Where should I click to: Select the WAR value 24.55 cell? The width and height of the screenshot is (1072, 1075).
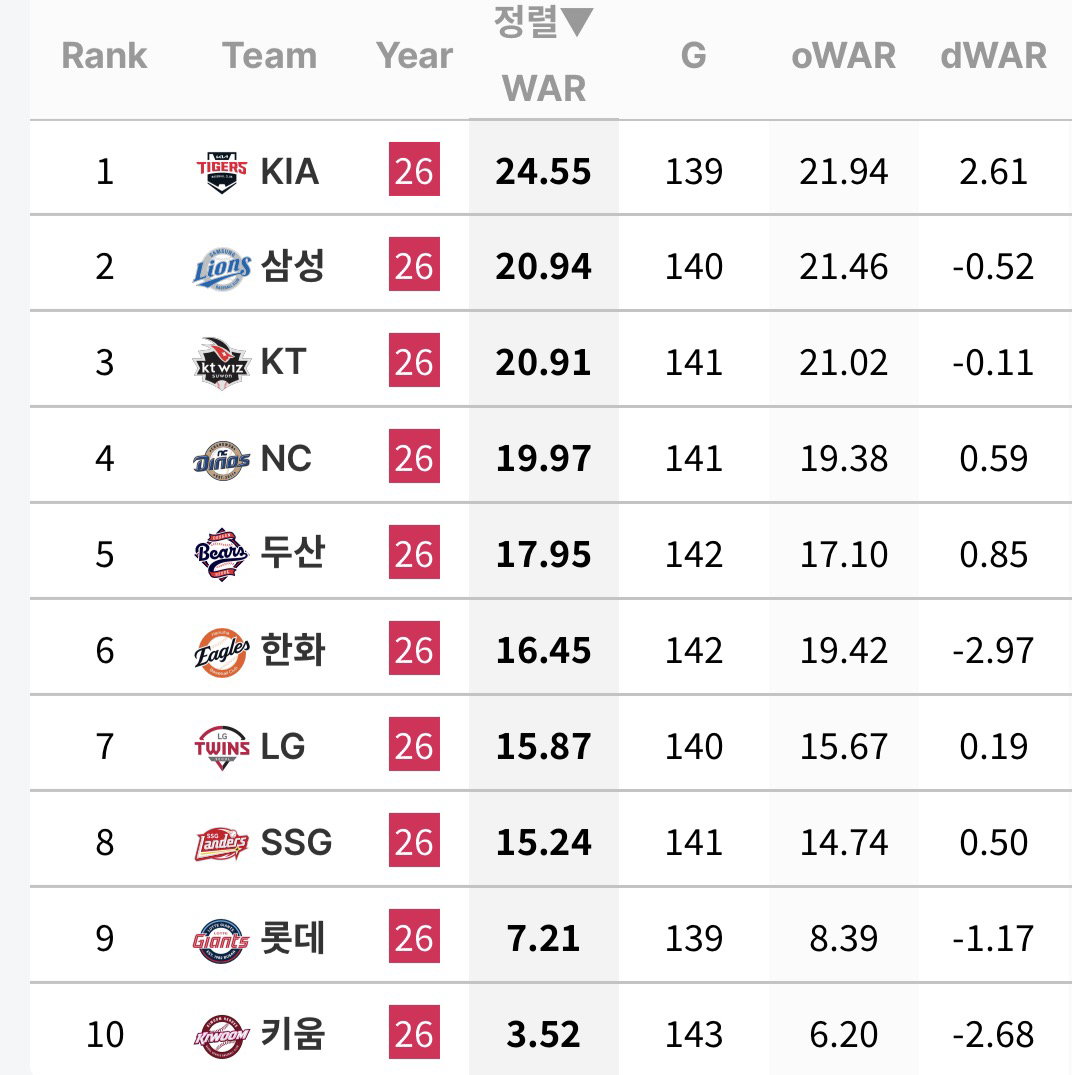544,171
